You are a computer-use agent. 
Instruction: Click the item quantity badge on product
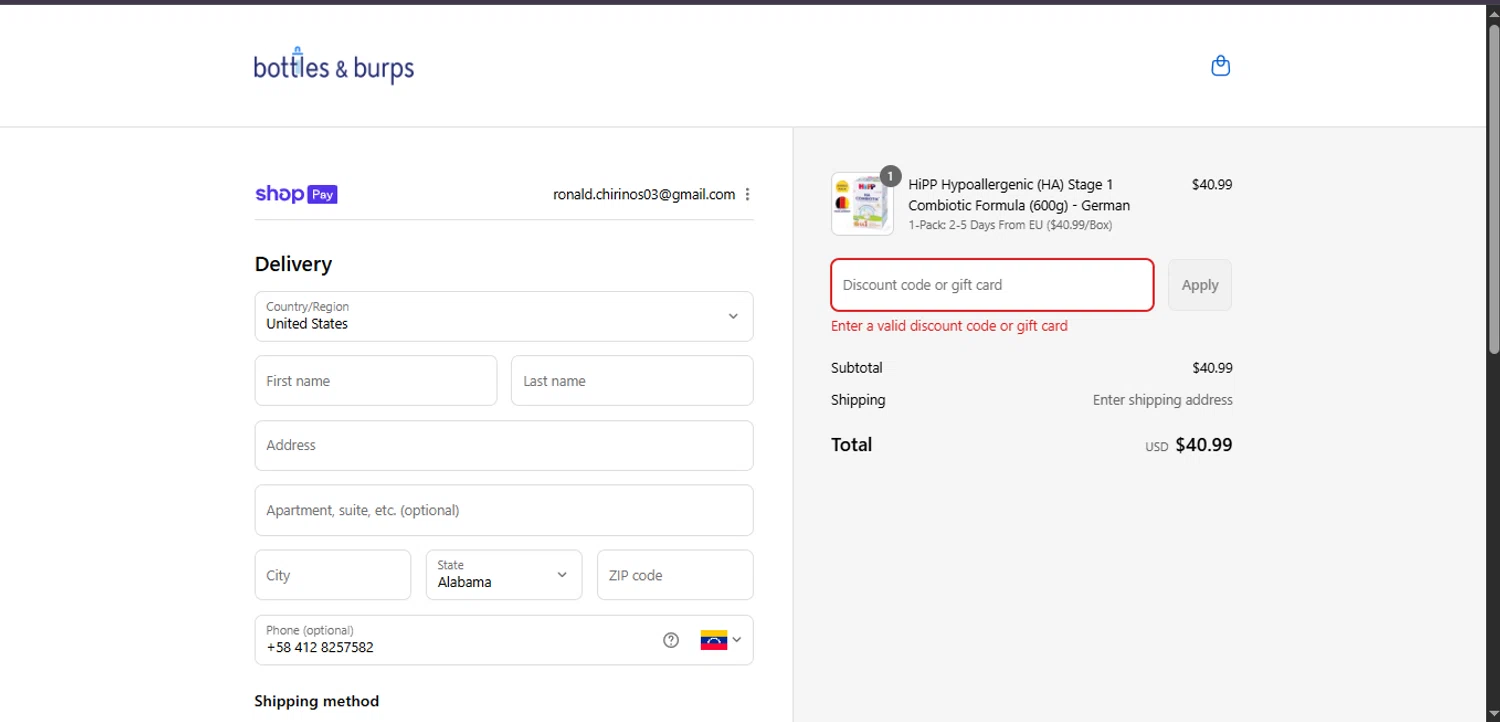point(890,176)
